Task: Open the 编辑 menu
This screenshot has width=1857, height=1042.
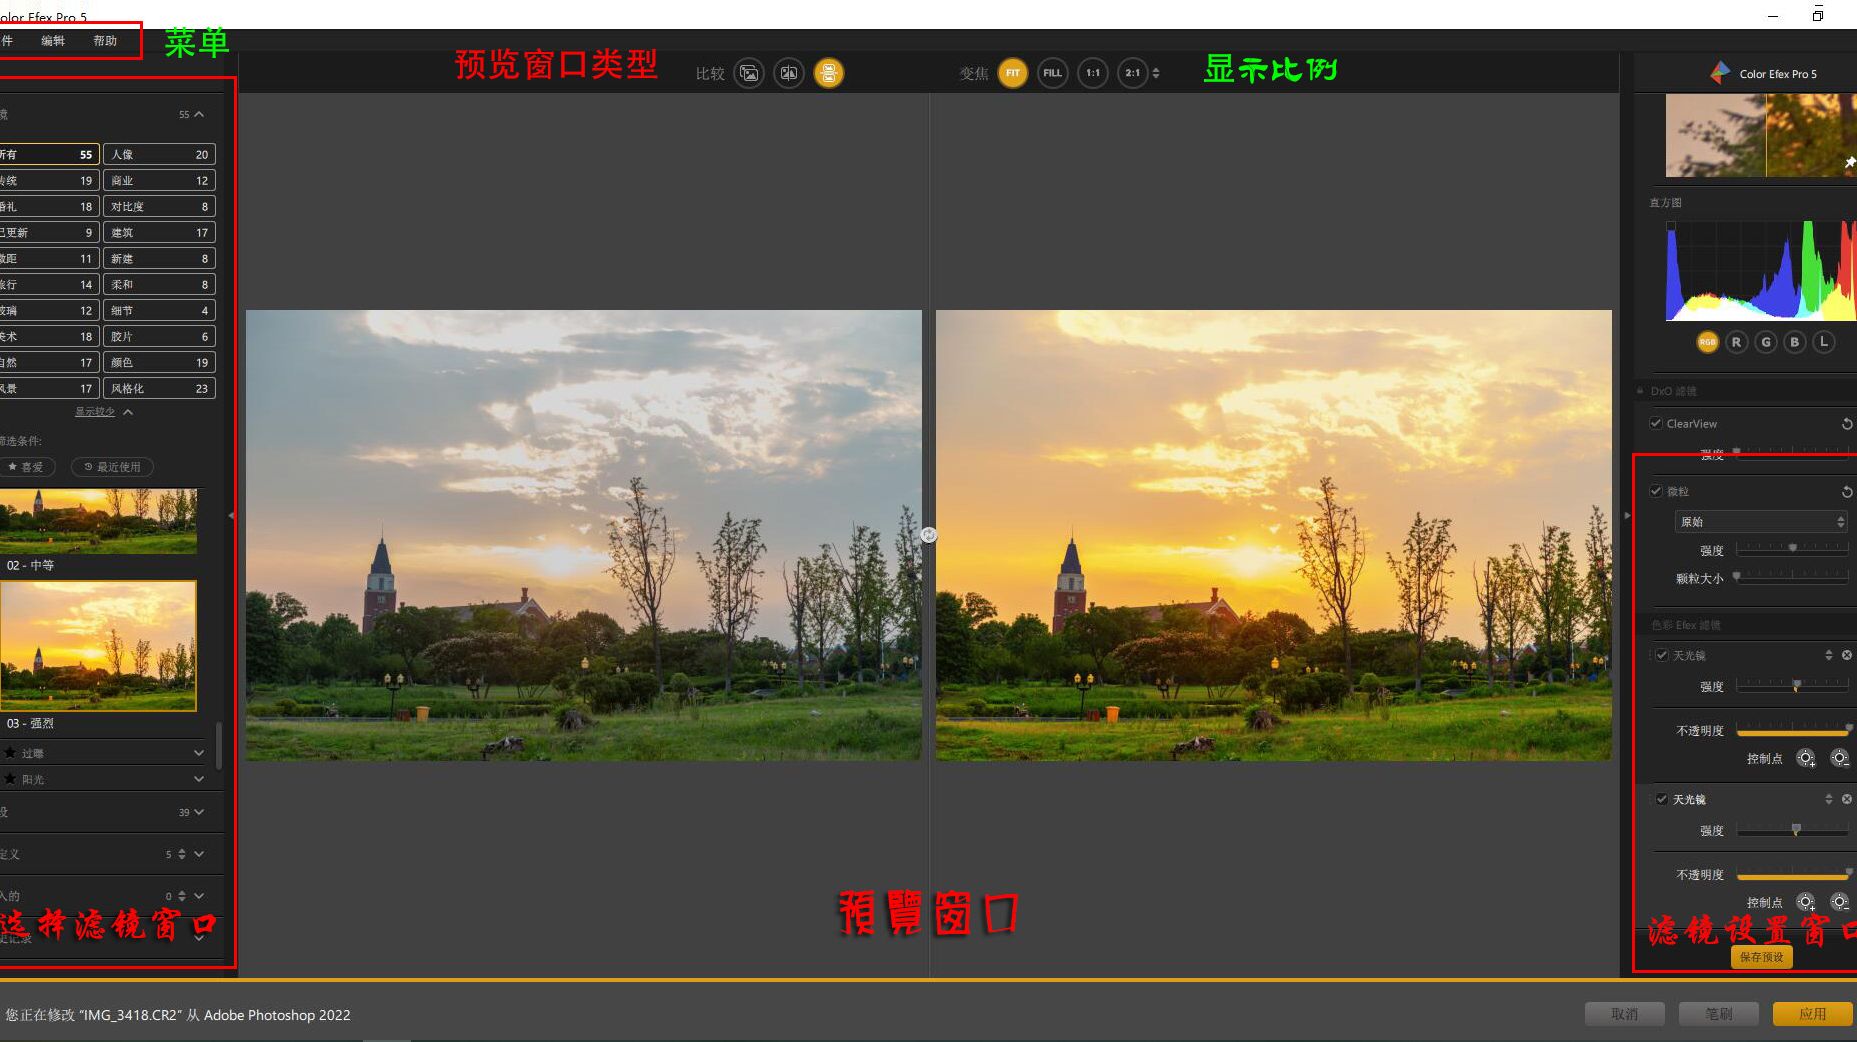Action: click(x=55, y=40)
